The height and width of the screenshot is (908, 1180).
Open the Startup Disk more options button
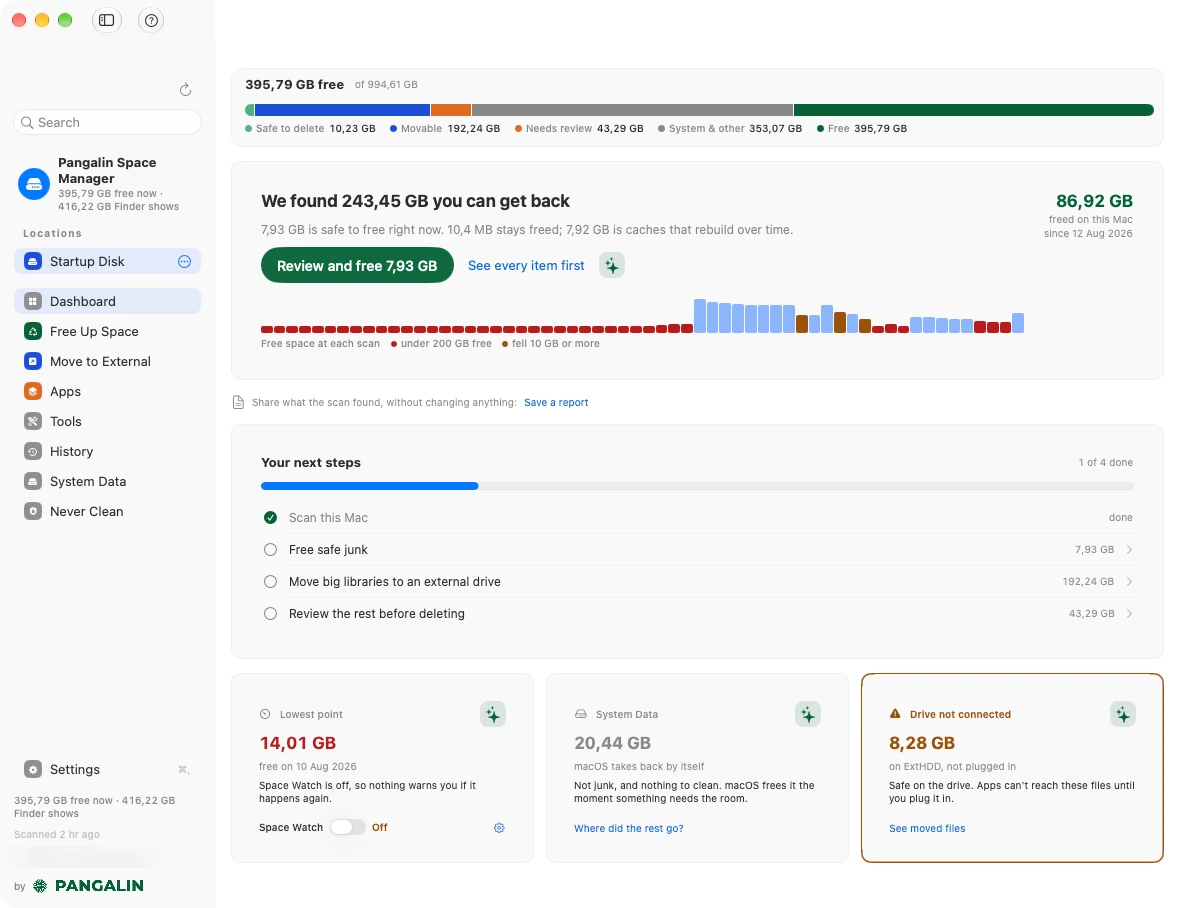click(184, 261)
